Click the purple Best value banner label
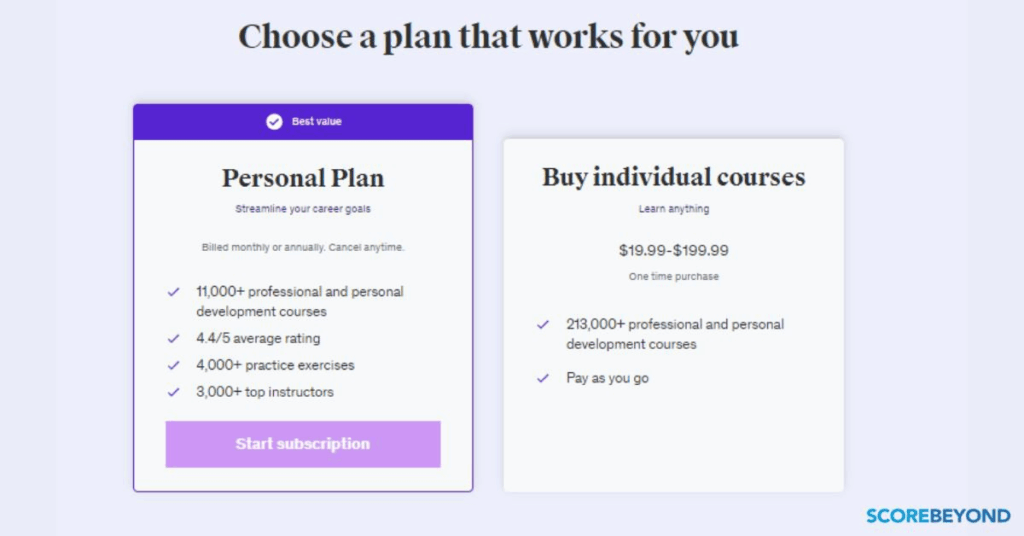Viewport: 1024px width, 536px height. click(316, 122)
